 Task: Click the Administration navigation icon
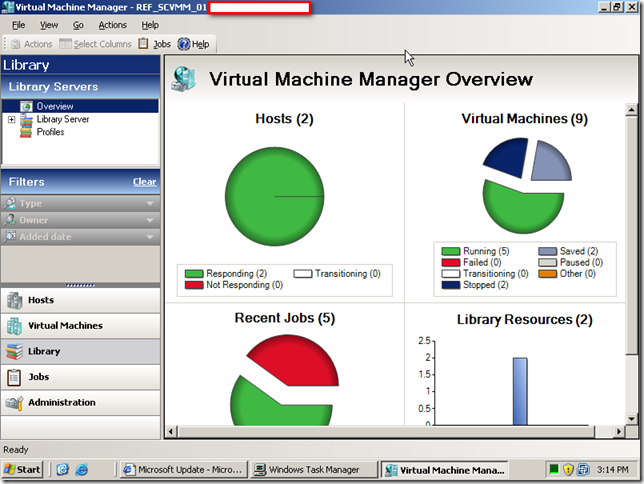14,403
